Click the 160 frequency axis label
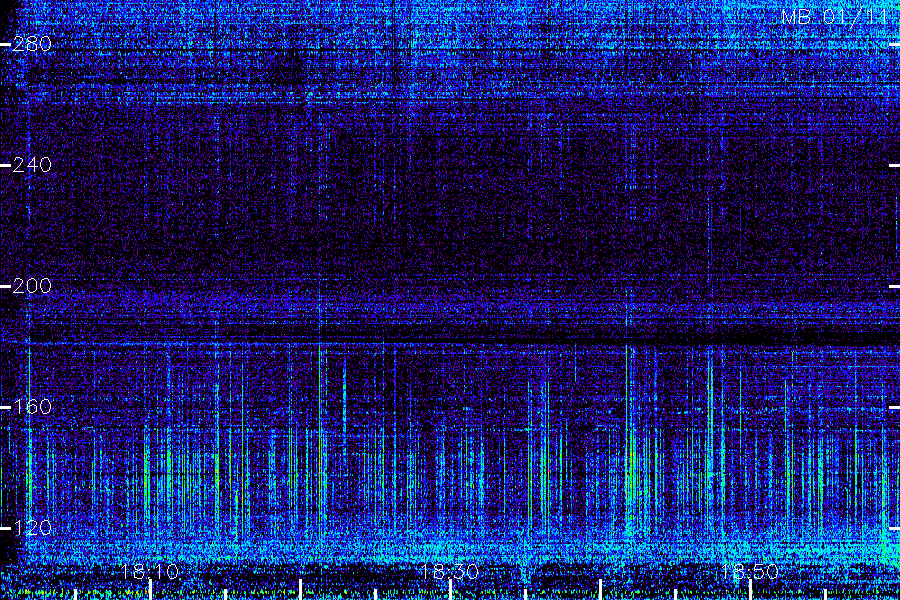The height and width of the screenshot is (600, 900). [32, 407]
